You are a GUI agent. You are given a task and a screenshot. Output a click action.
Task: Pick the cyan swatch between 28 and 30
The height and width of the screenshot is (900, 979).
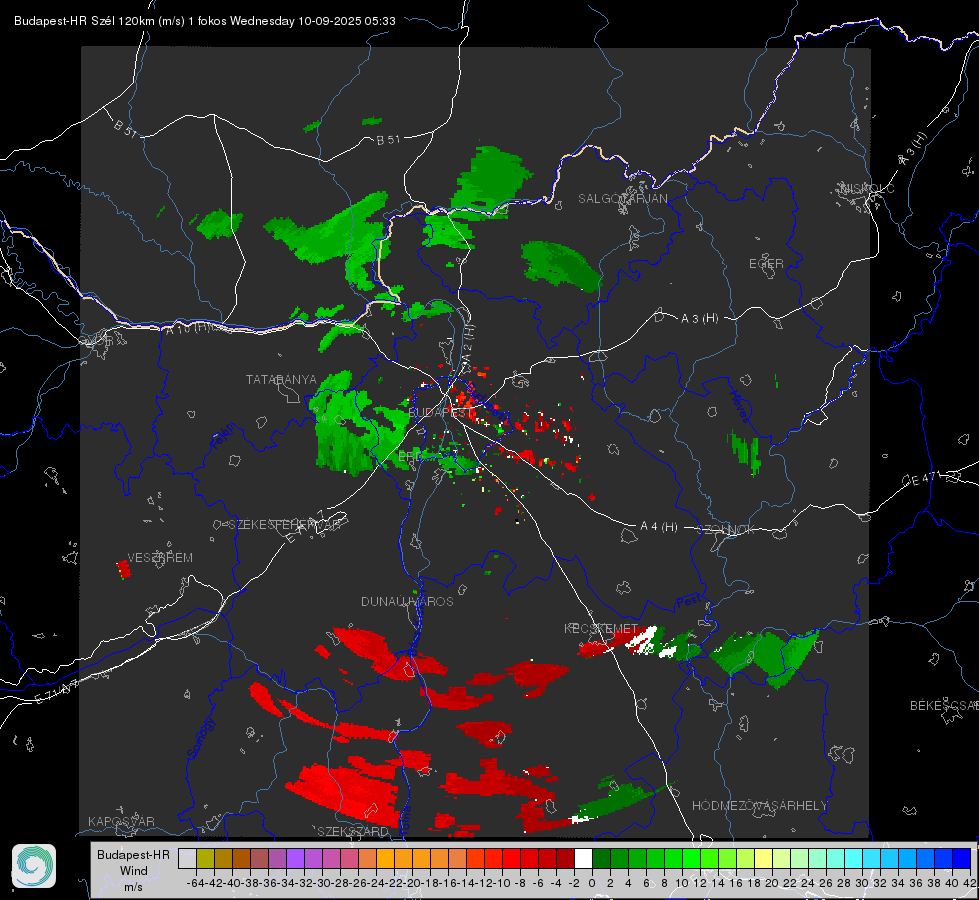pyautogui.click(x=854, y=858)
